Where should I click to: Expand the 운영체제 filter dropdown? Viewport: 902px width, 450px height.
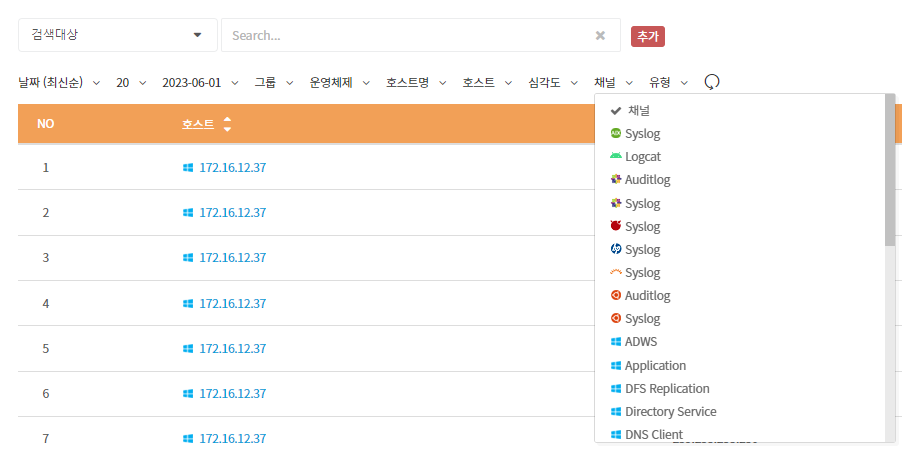pyautogui.click(x=339, y=82)
